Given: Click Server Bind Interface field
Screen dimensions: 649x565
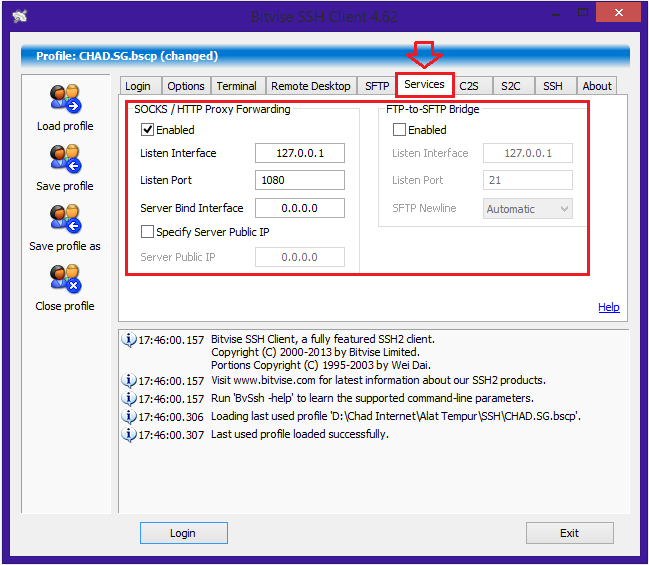Looking at the screenshot, I should (x=300, y=208).
